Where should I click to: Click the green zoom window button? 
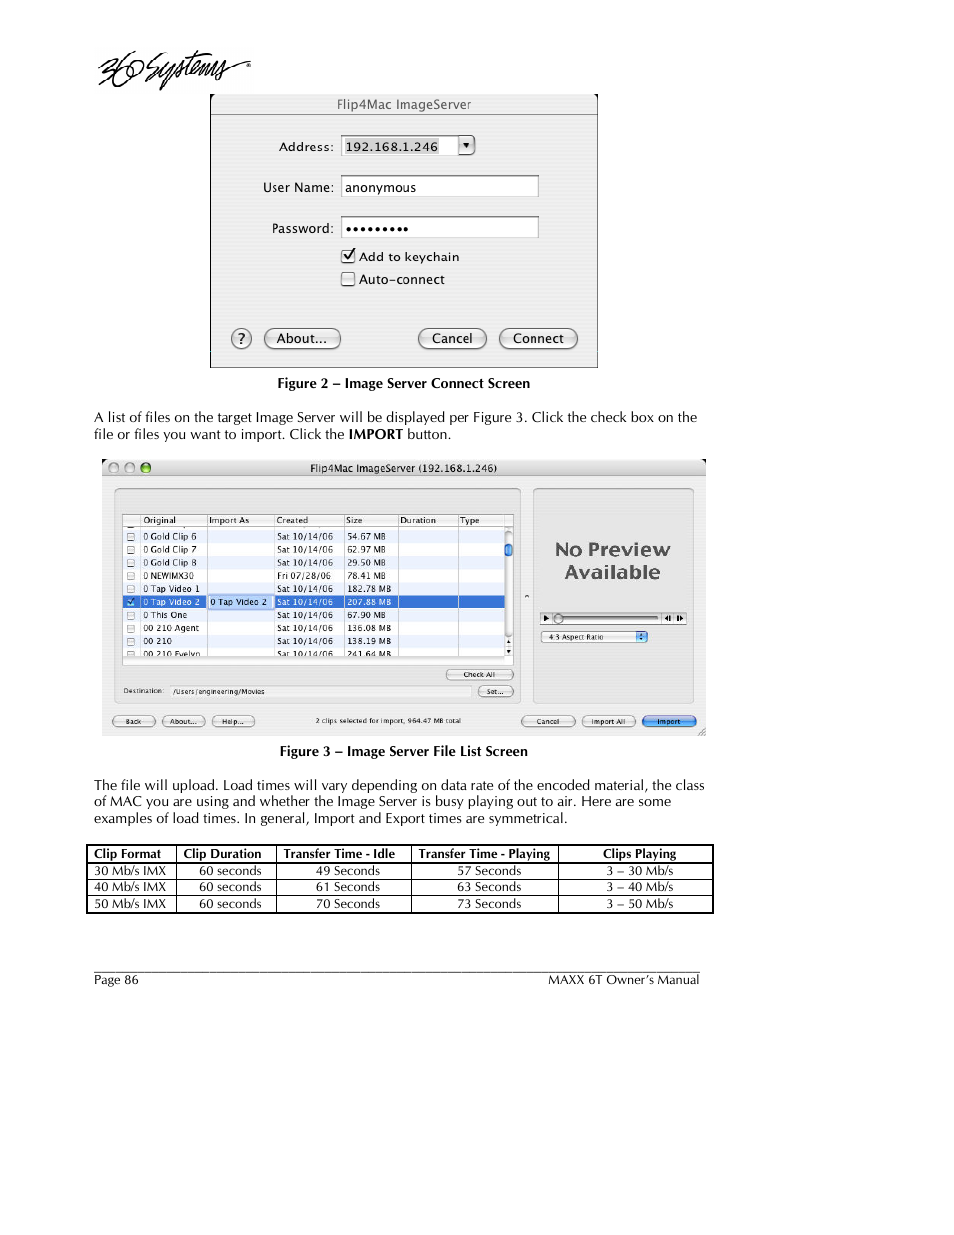(x=146, y=468)
